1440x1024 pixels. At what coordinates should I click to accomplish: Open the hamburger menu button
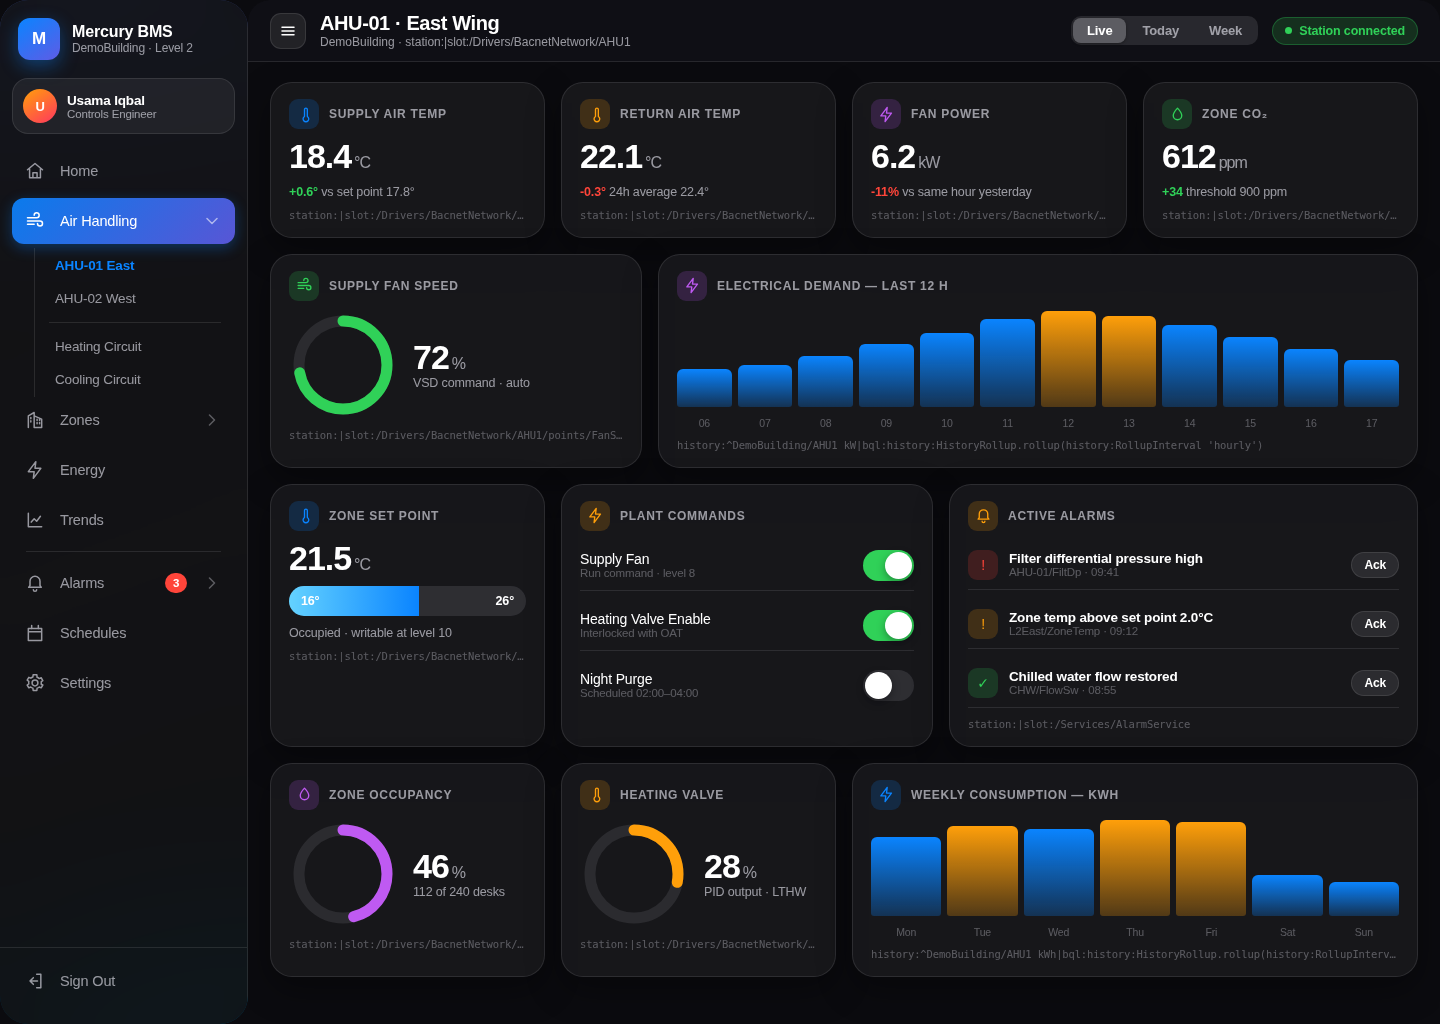pyautogui.click(x=288, y=31)
